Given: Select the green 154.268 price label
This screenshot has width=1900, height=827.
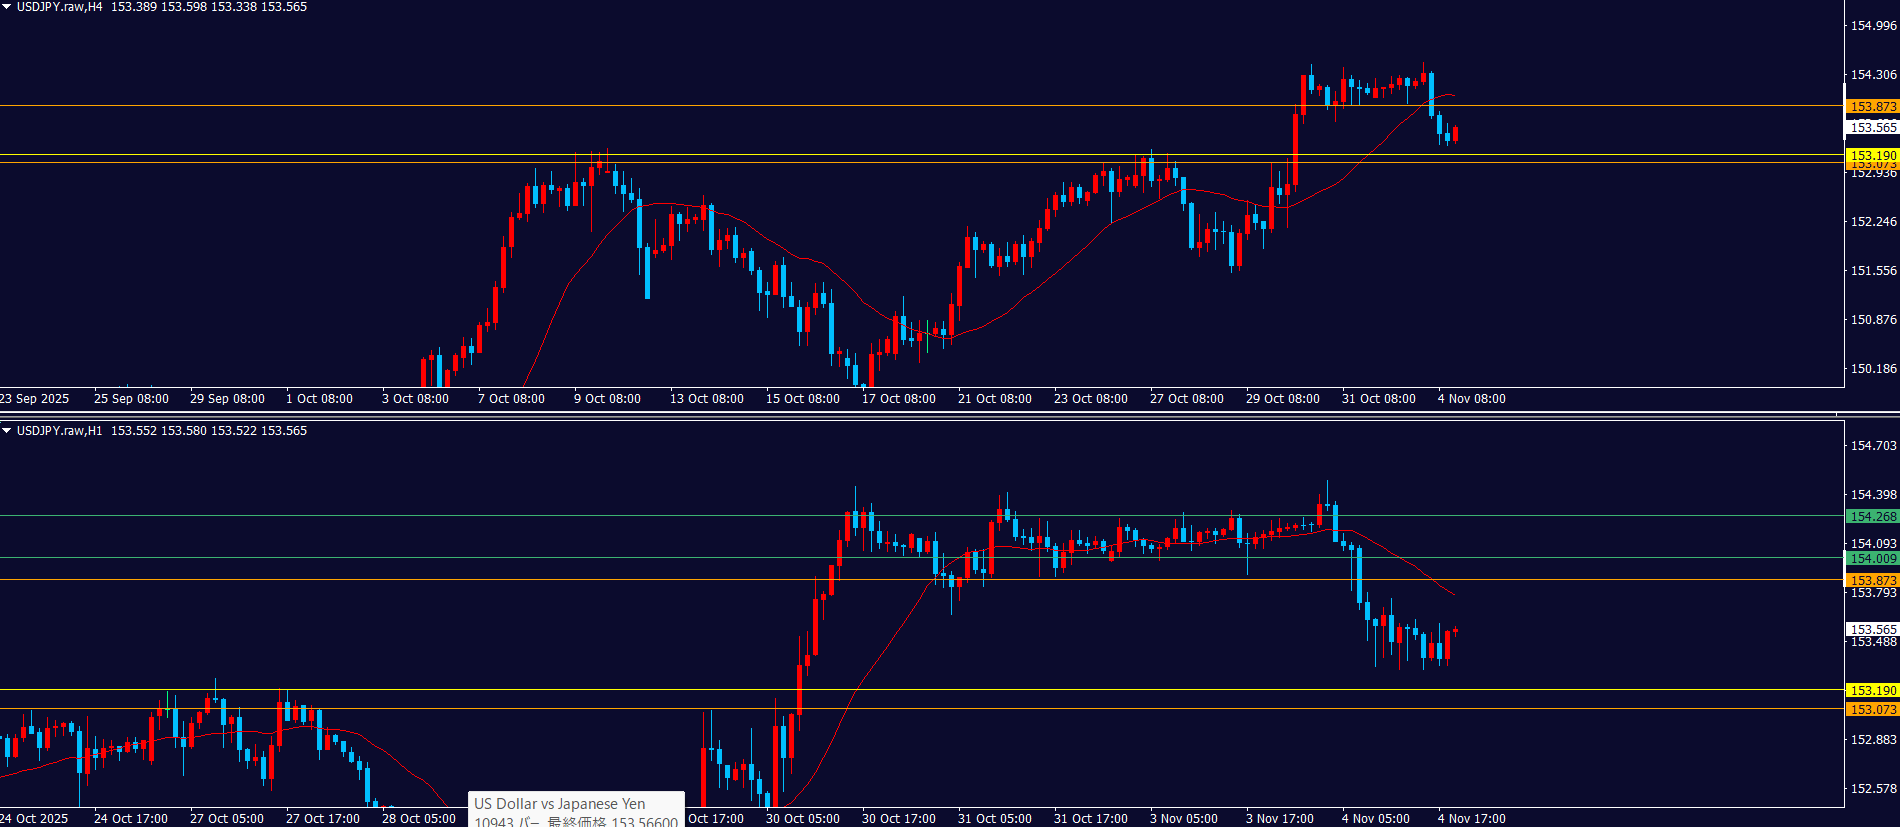Looking at the screenshot, I should tap(1872, 517).
